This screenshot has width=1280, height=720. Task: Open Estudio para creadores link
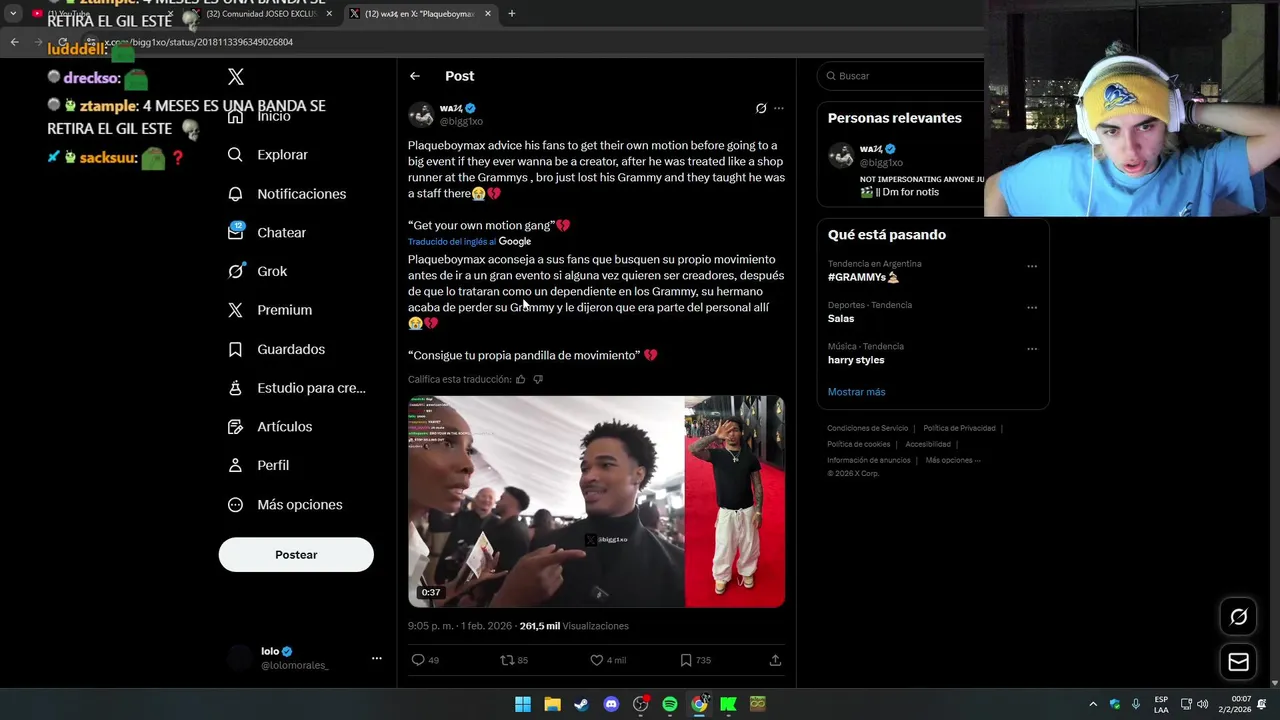[296, 388]
